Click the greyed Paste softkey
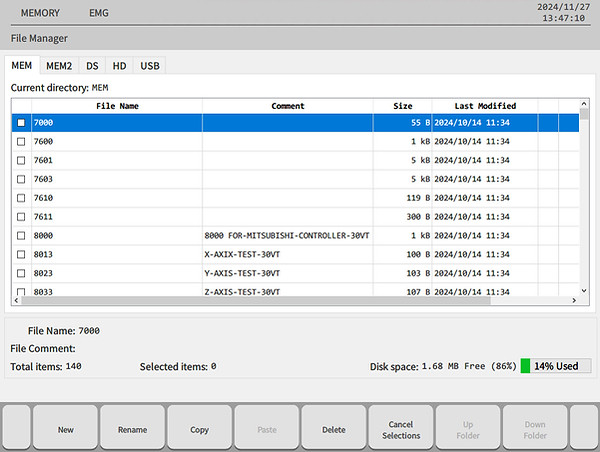The height and width of the screenshot is (452, 600). (267, 429)
